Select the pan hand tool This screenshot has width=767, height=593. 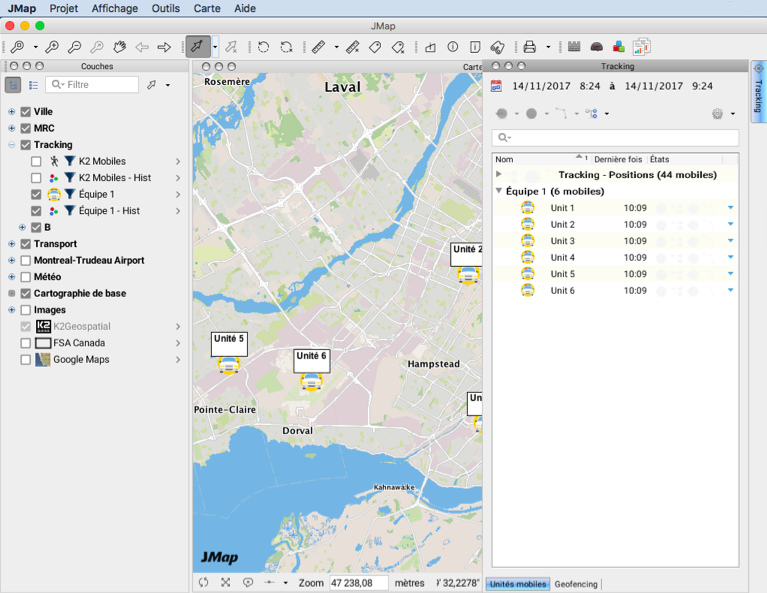[120, 47]
